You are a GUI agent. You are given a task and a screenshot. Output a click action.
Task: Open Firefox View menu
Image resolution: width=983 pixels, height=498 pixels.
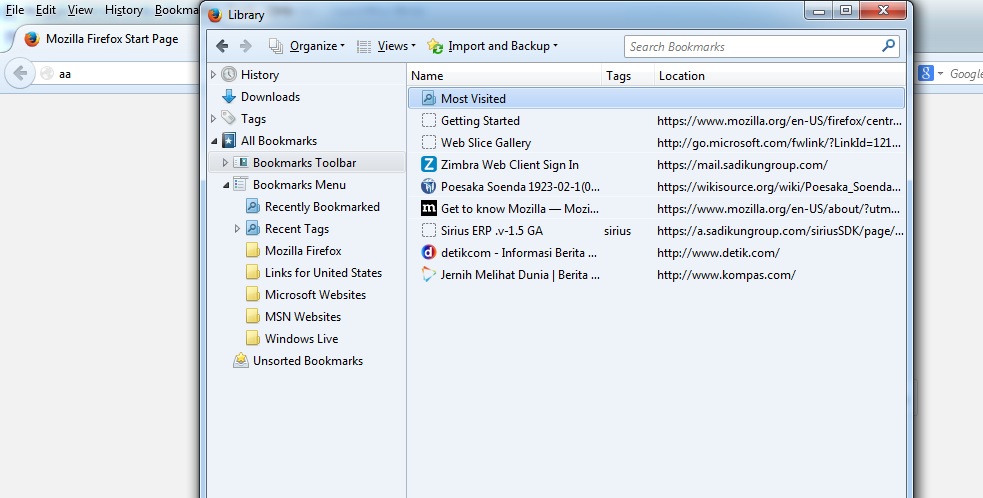point(80,10)
